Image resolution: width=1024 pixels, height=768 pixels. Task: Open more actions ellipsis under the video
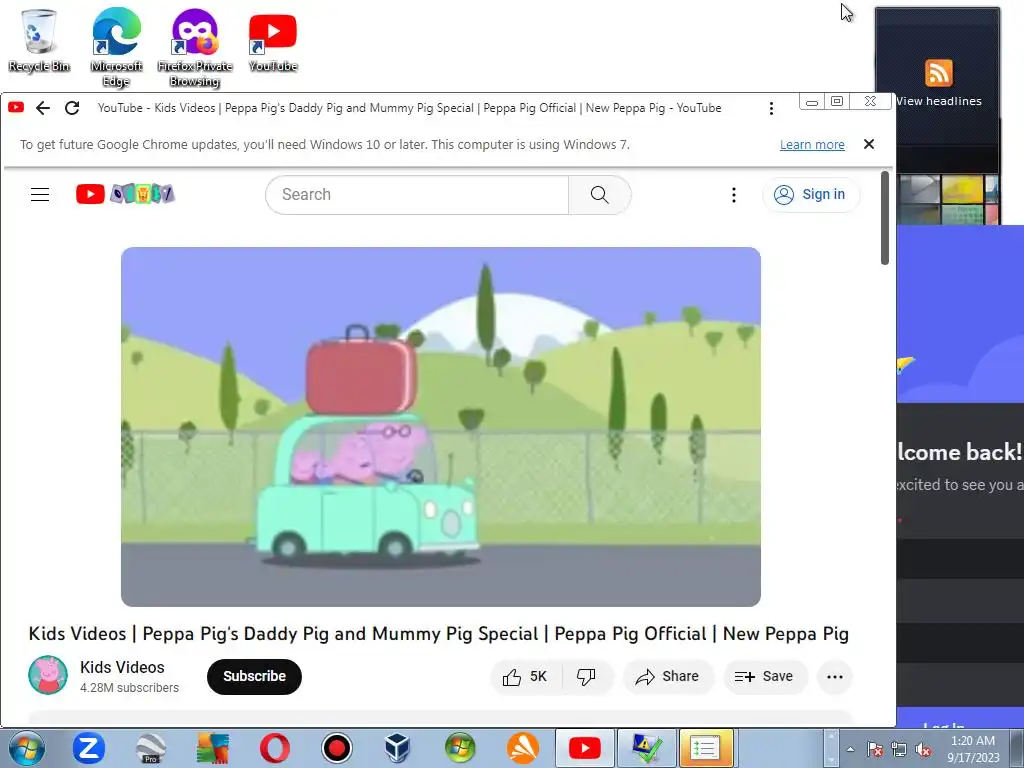tap(835, 677)
